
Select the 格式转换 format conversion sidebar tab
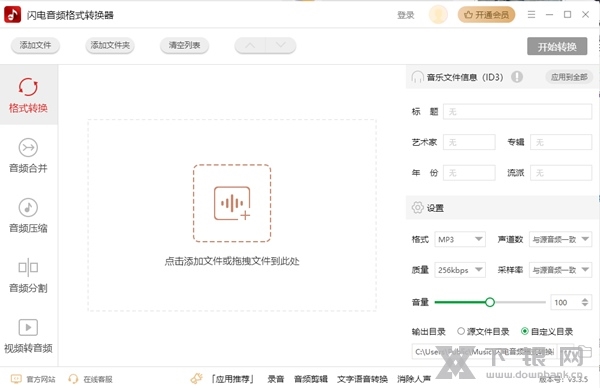(x=28, y=95)
